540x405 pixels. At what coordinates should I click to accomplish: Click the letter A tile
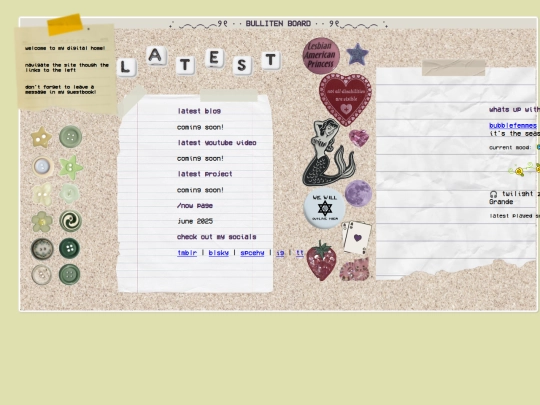pyautogui.click(x=156, y=55)
